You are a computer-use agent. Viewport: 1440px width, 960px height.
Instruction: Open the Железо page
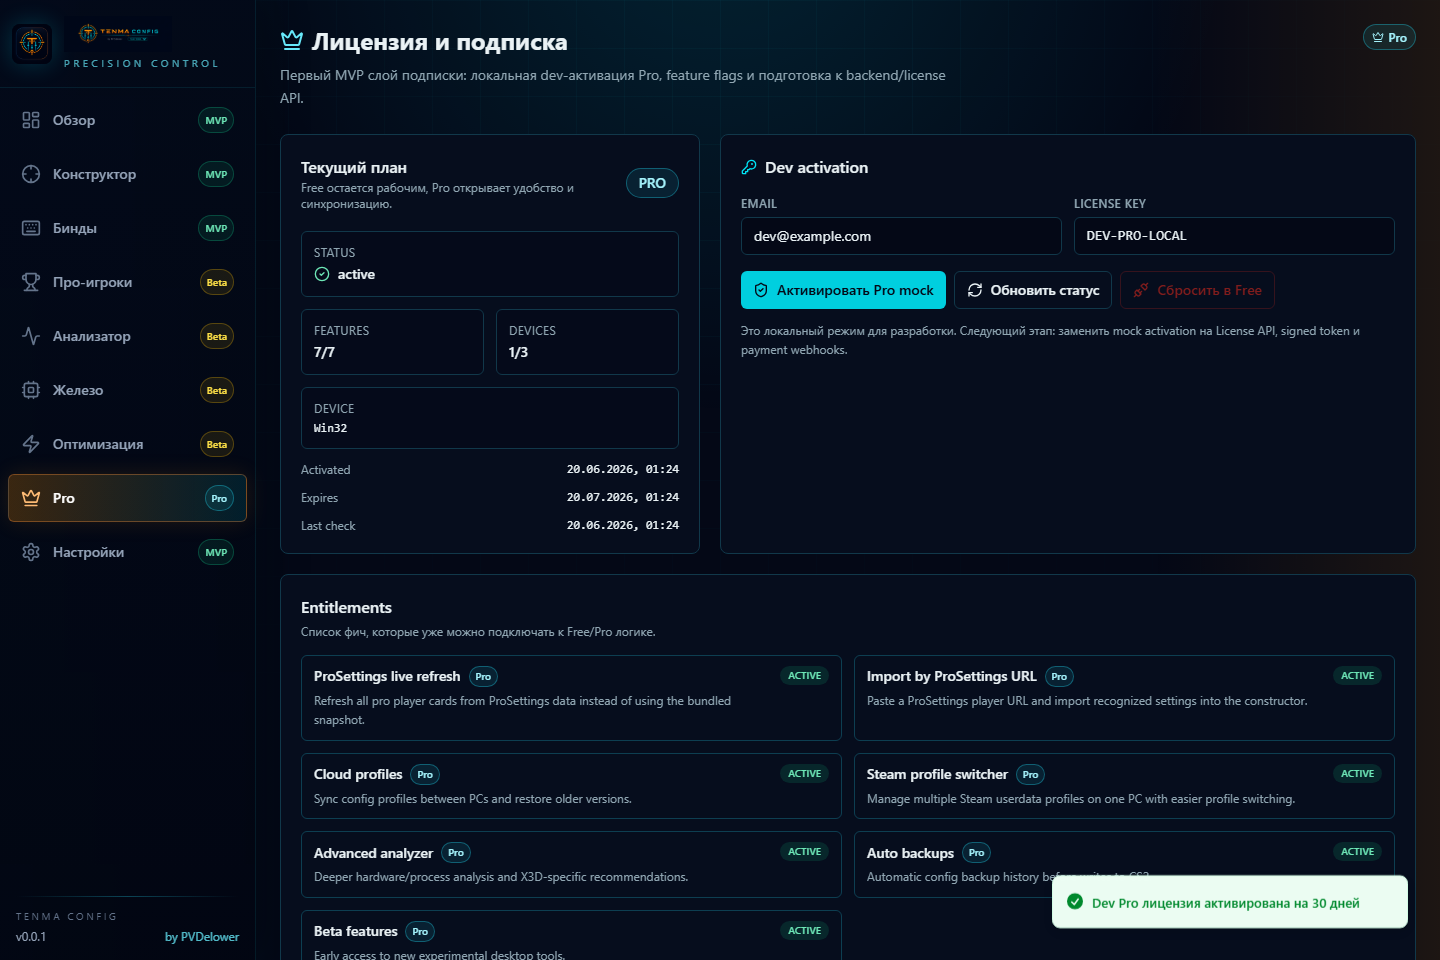[x=127, y=390]
